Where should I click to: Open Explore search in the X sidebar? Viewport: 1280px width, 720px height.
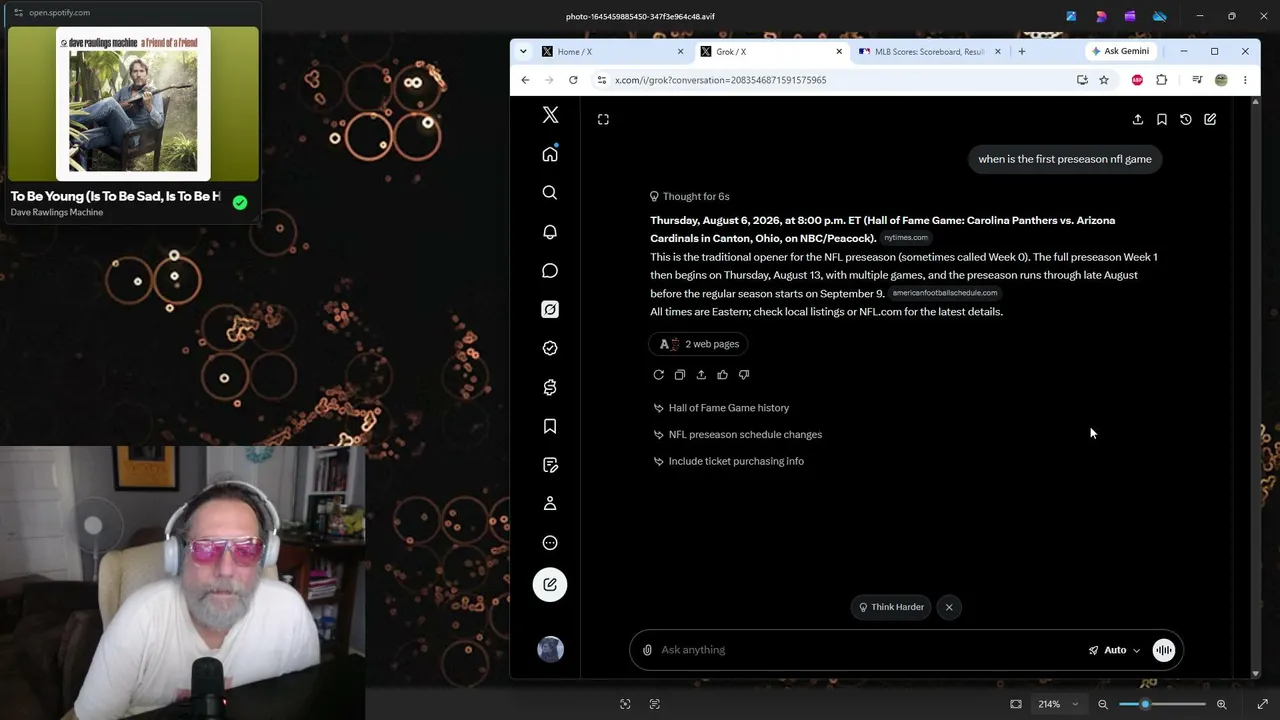click(x=550, y=193)
